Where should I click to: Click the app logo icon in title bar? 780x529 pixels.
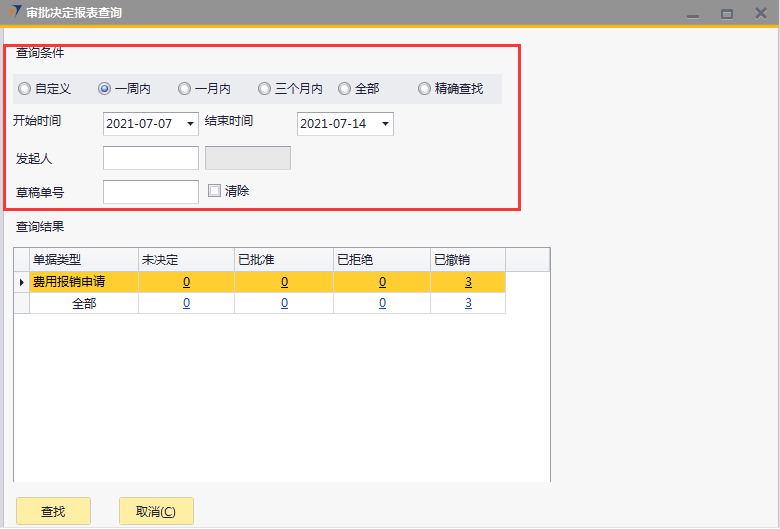[12, 13]
